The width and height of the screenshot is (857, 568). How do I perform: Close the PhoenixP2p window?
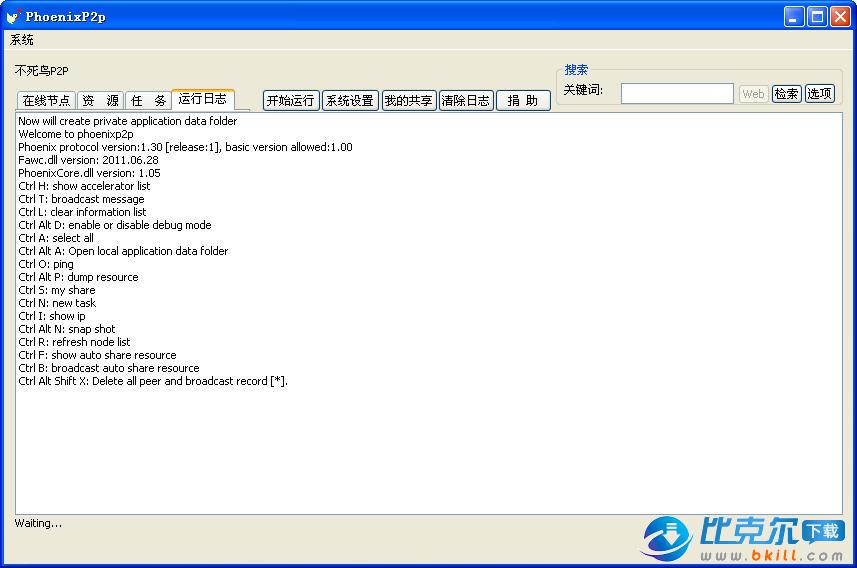click(840, 16)
